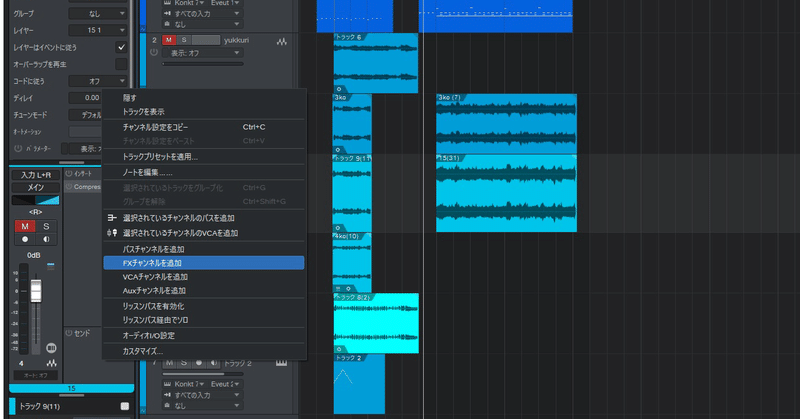Viewport: 800px width, 419px height.
Task: Choose カスタマイズ... in the context menu
Action: 204,351
